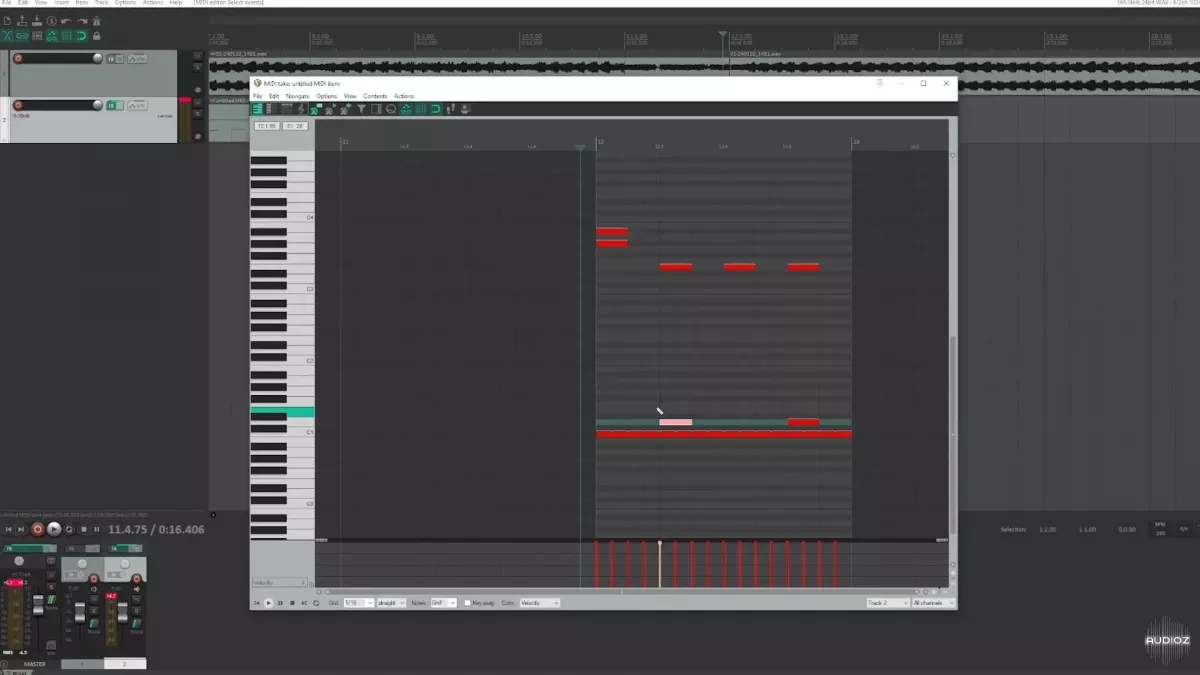Open the Insert menu in main menu bar
Viewport: 1200px width, 675px height.
(60, 3)
